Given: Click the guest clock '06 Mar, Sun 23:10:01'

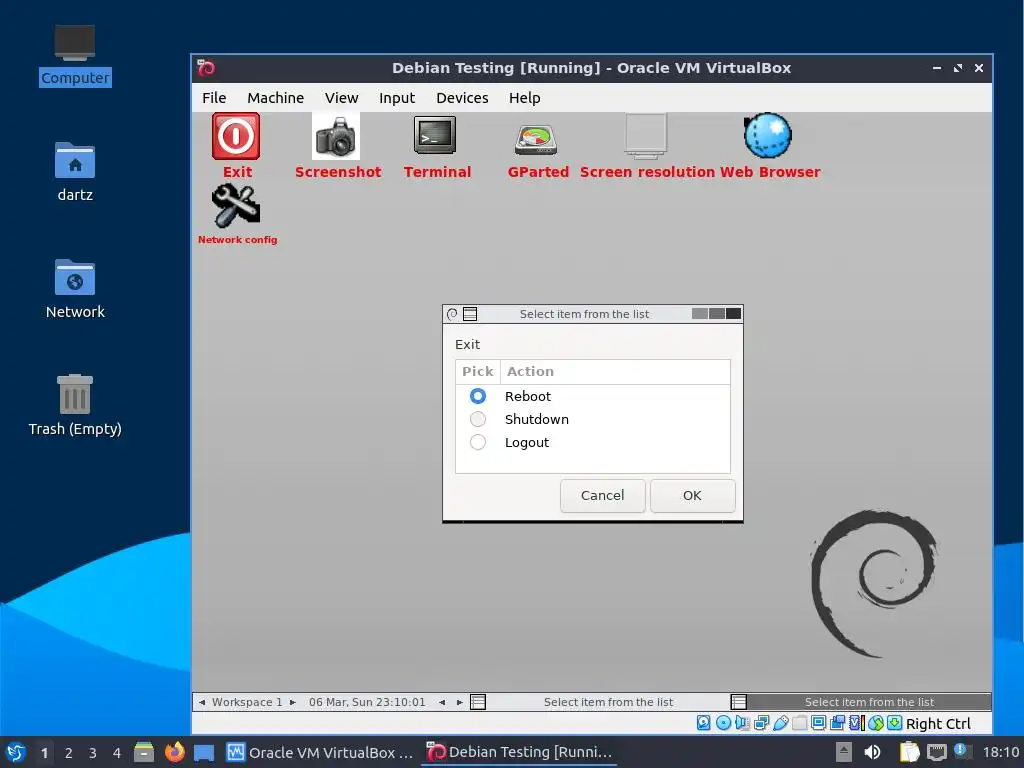Looking at the screenshot, I should (367, 703).
